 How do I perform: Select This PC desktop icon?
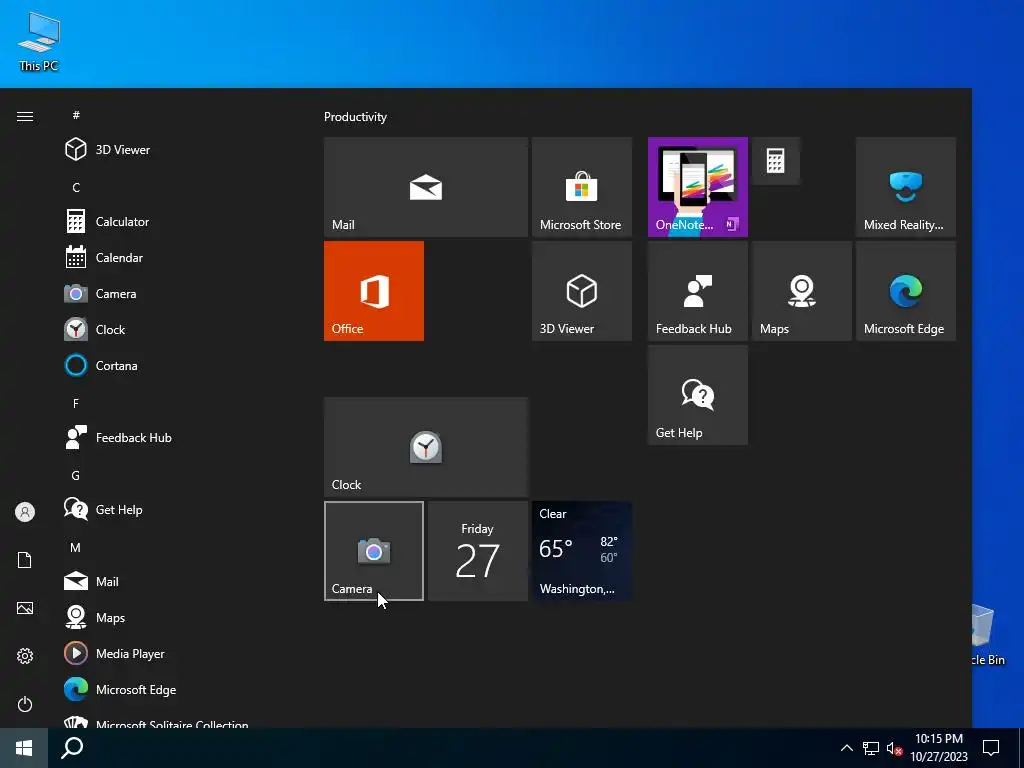[39, 42]
